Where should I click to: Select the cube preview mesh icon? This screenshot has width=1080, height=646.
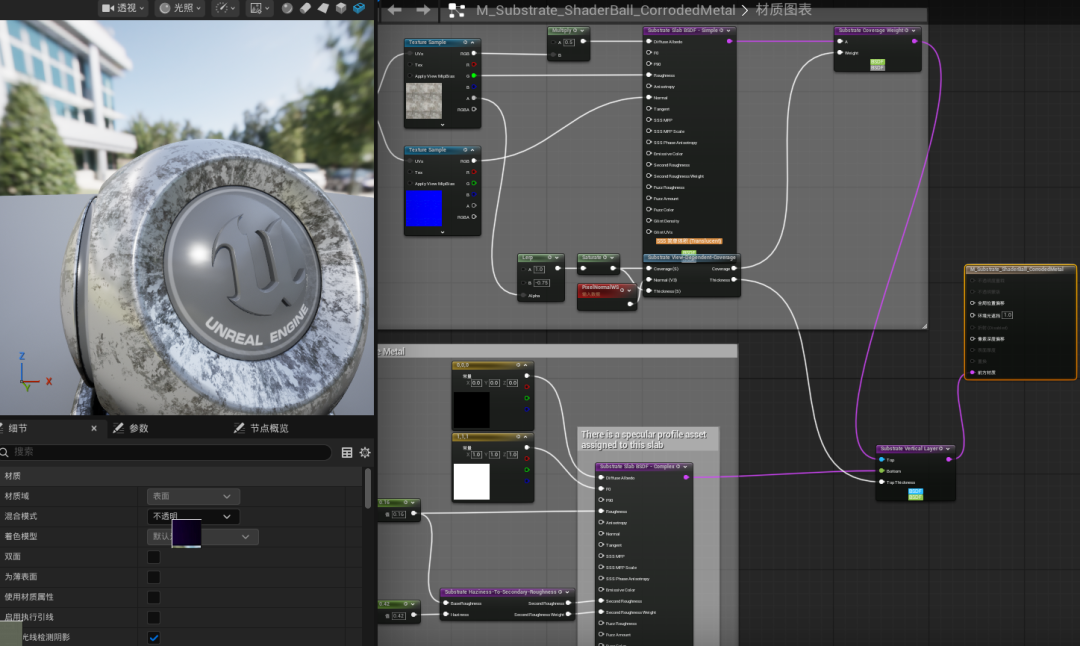pos(341,8)
